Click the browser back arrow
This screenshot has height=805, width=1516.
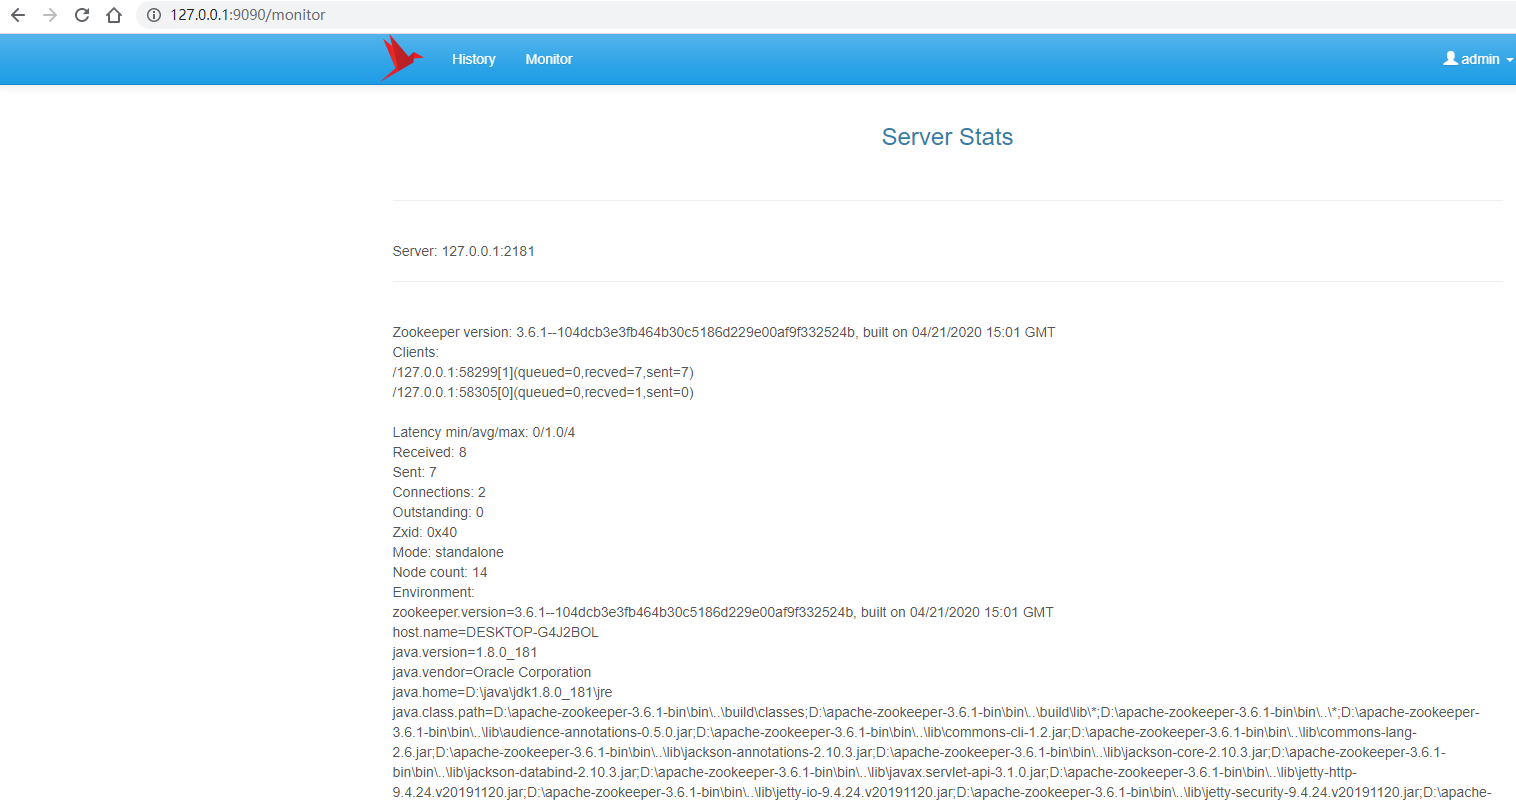pyautogui.click(x=18, y=15)
